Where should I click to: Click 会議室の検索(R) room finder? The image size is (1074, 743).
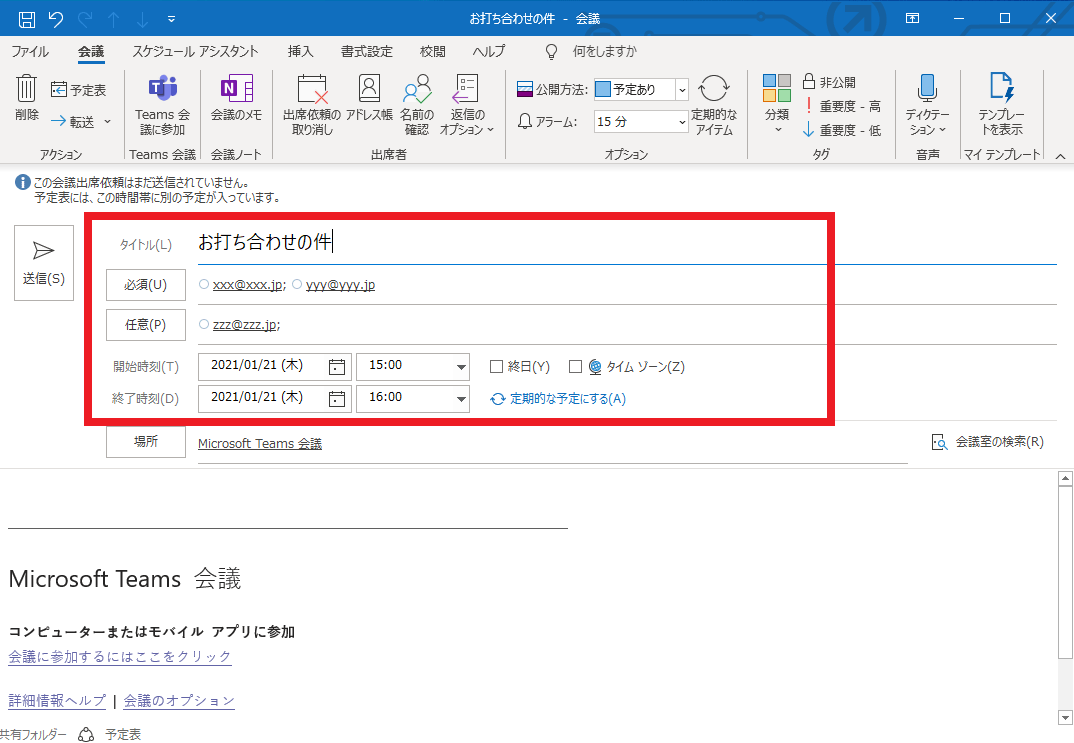point(988,442)
